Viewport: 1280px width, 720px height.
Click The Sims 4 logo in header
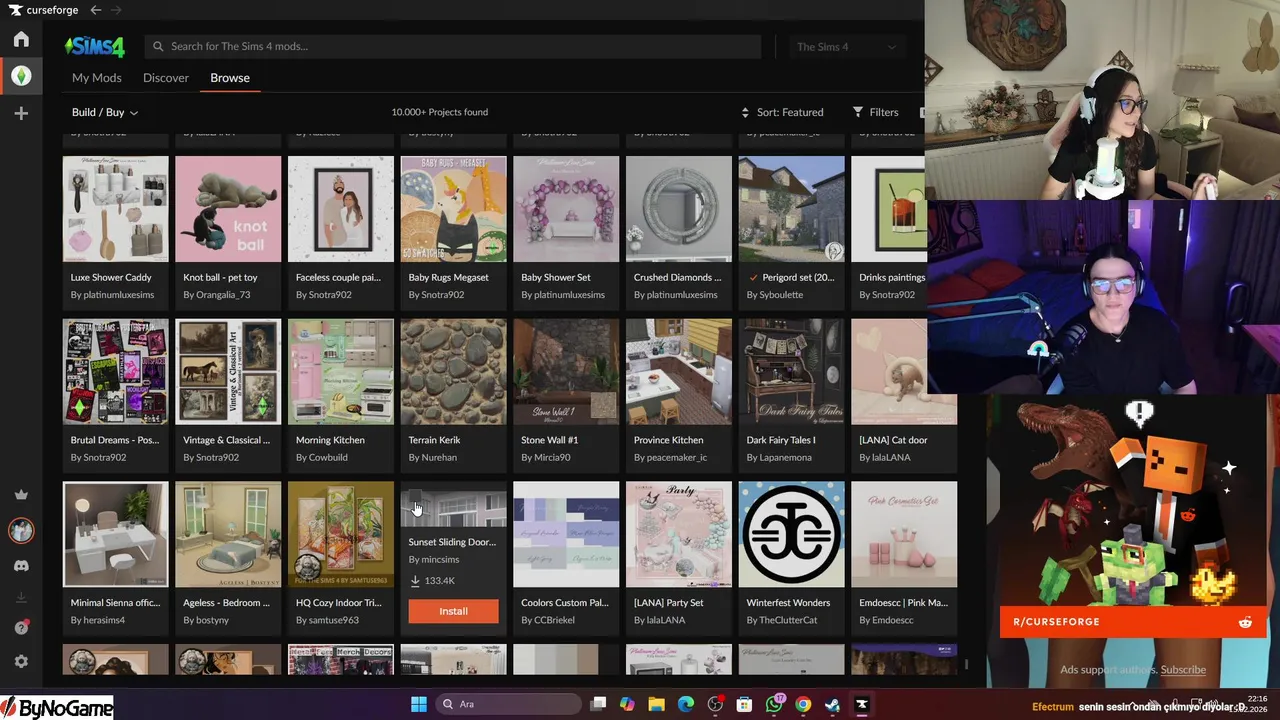click(x=95, y=47)
